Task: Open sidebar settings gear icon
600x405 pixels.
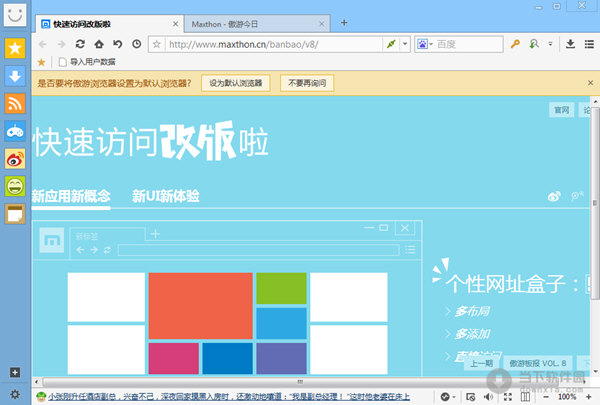Action: click(x=15, y=394)
